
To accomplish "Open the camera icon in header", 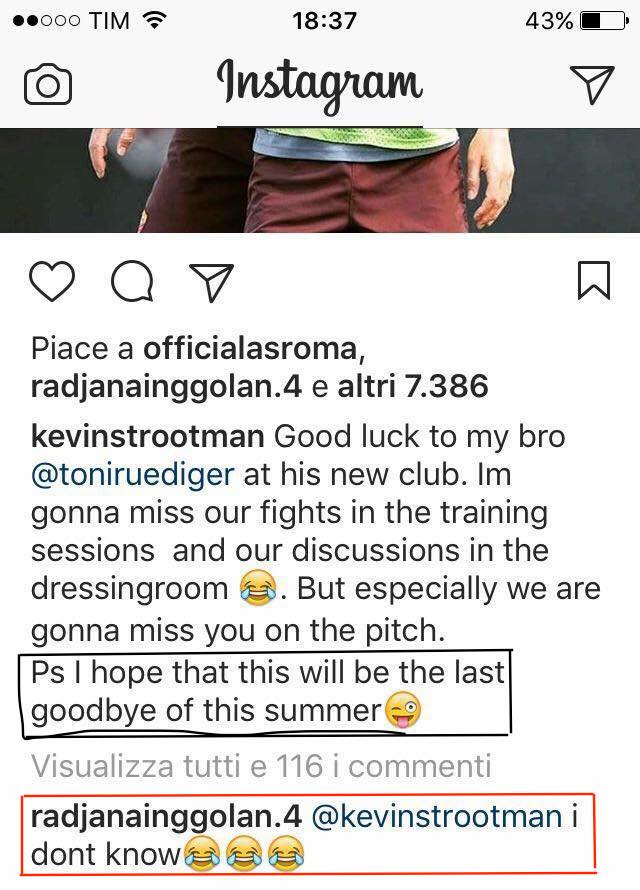I will 48,85.
